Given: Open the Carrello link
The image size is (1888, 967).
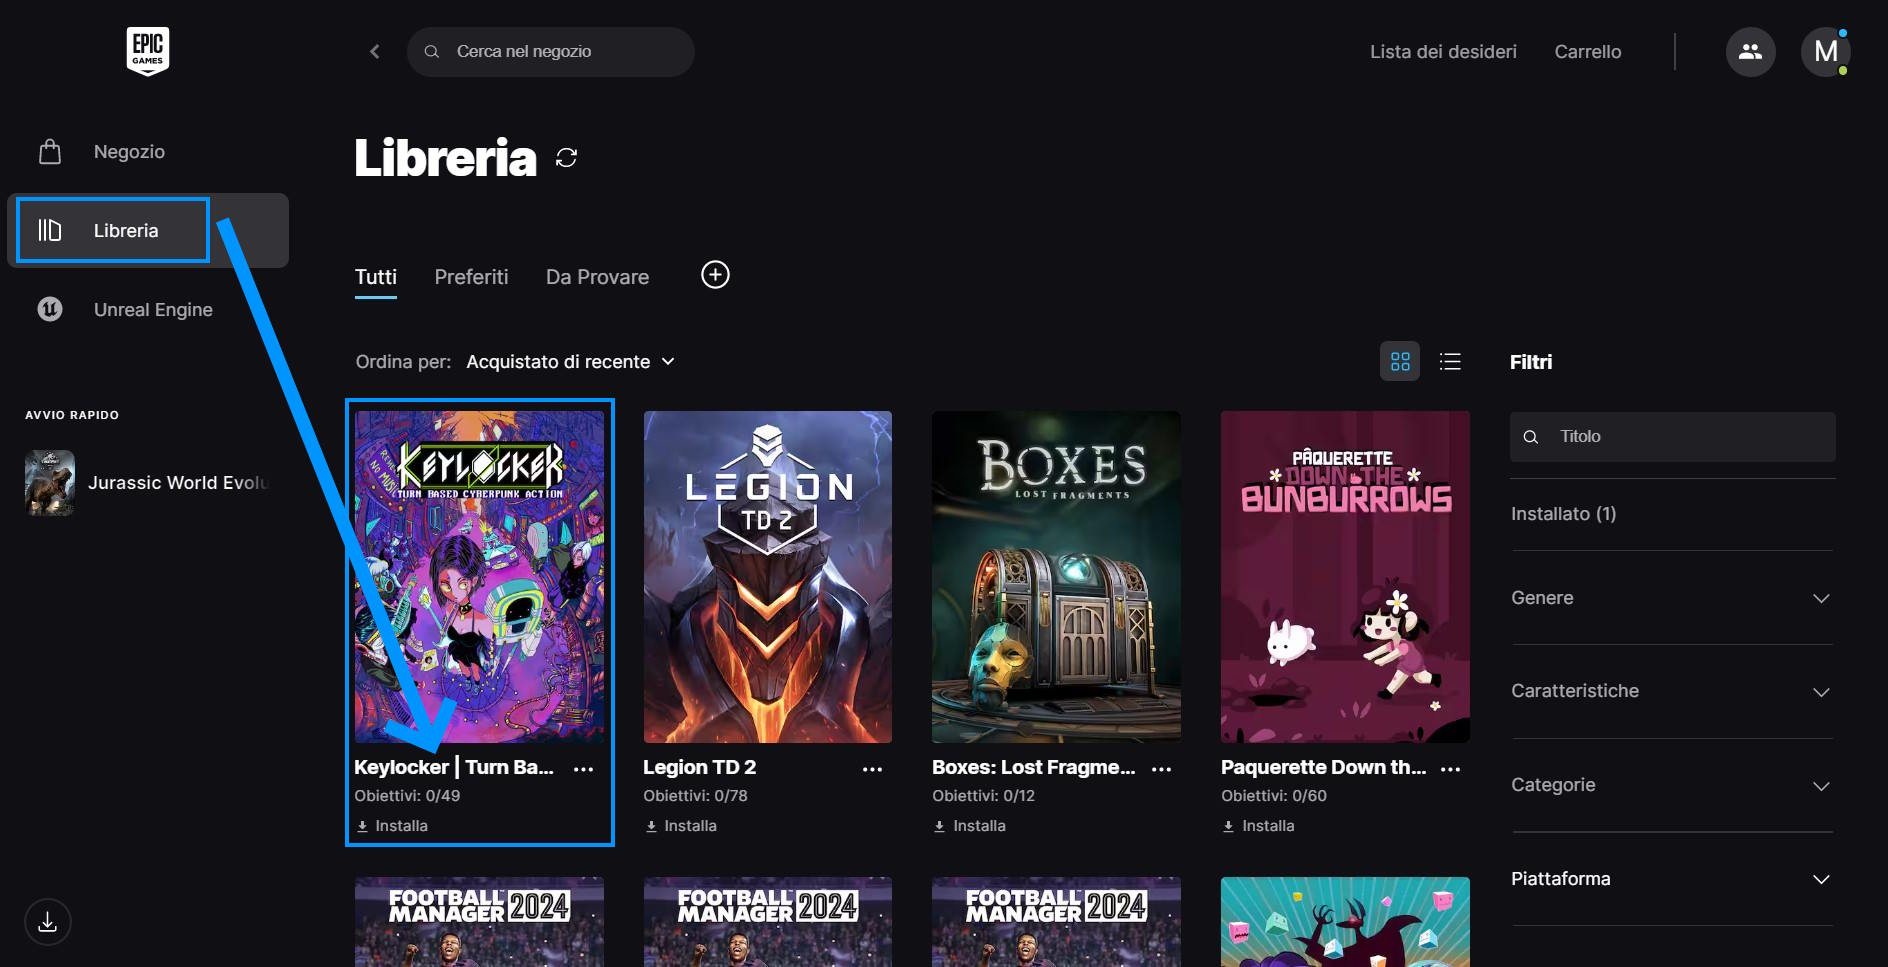Looking at the screenshot, I should 1588,51.
